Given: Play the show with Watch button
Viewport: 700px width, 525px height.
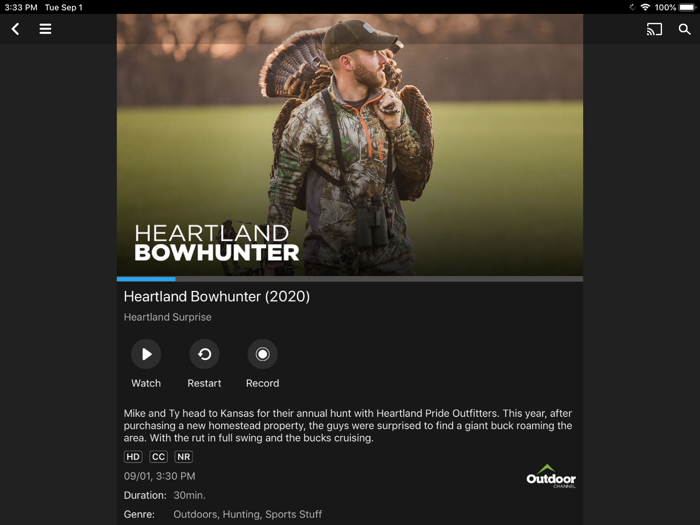Looking at the screenshot, I should 146,354.
